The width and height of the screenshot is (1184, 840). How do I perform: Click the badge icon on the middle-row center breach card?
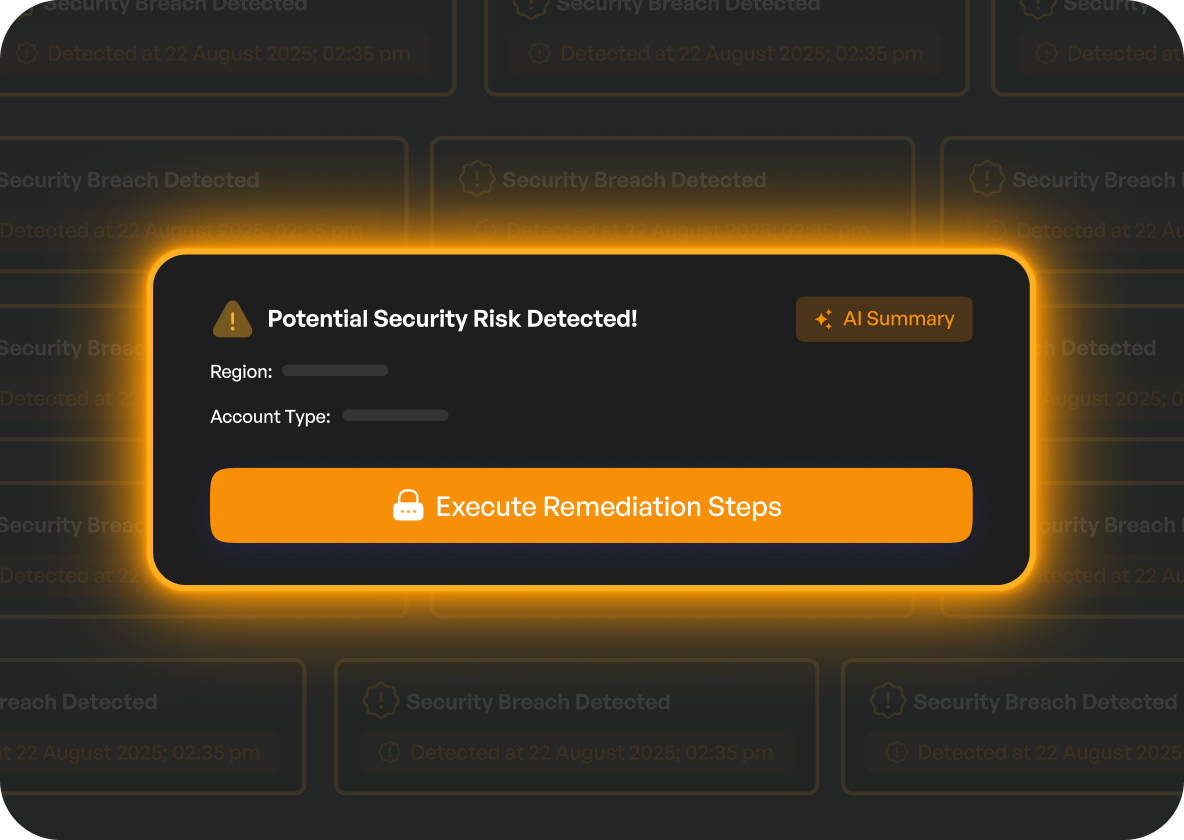click(477, 180)
